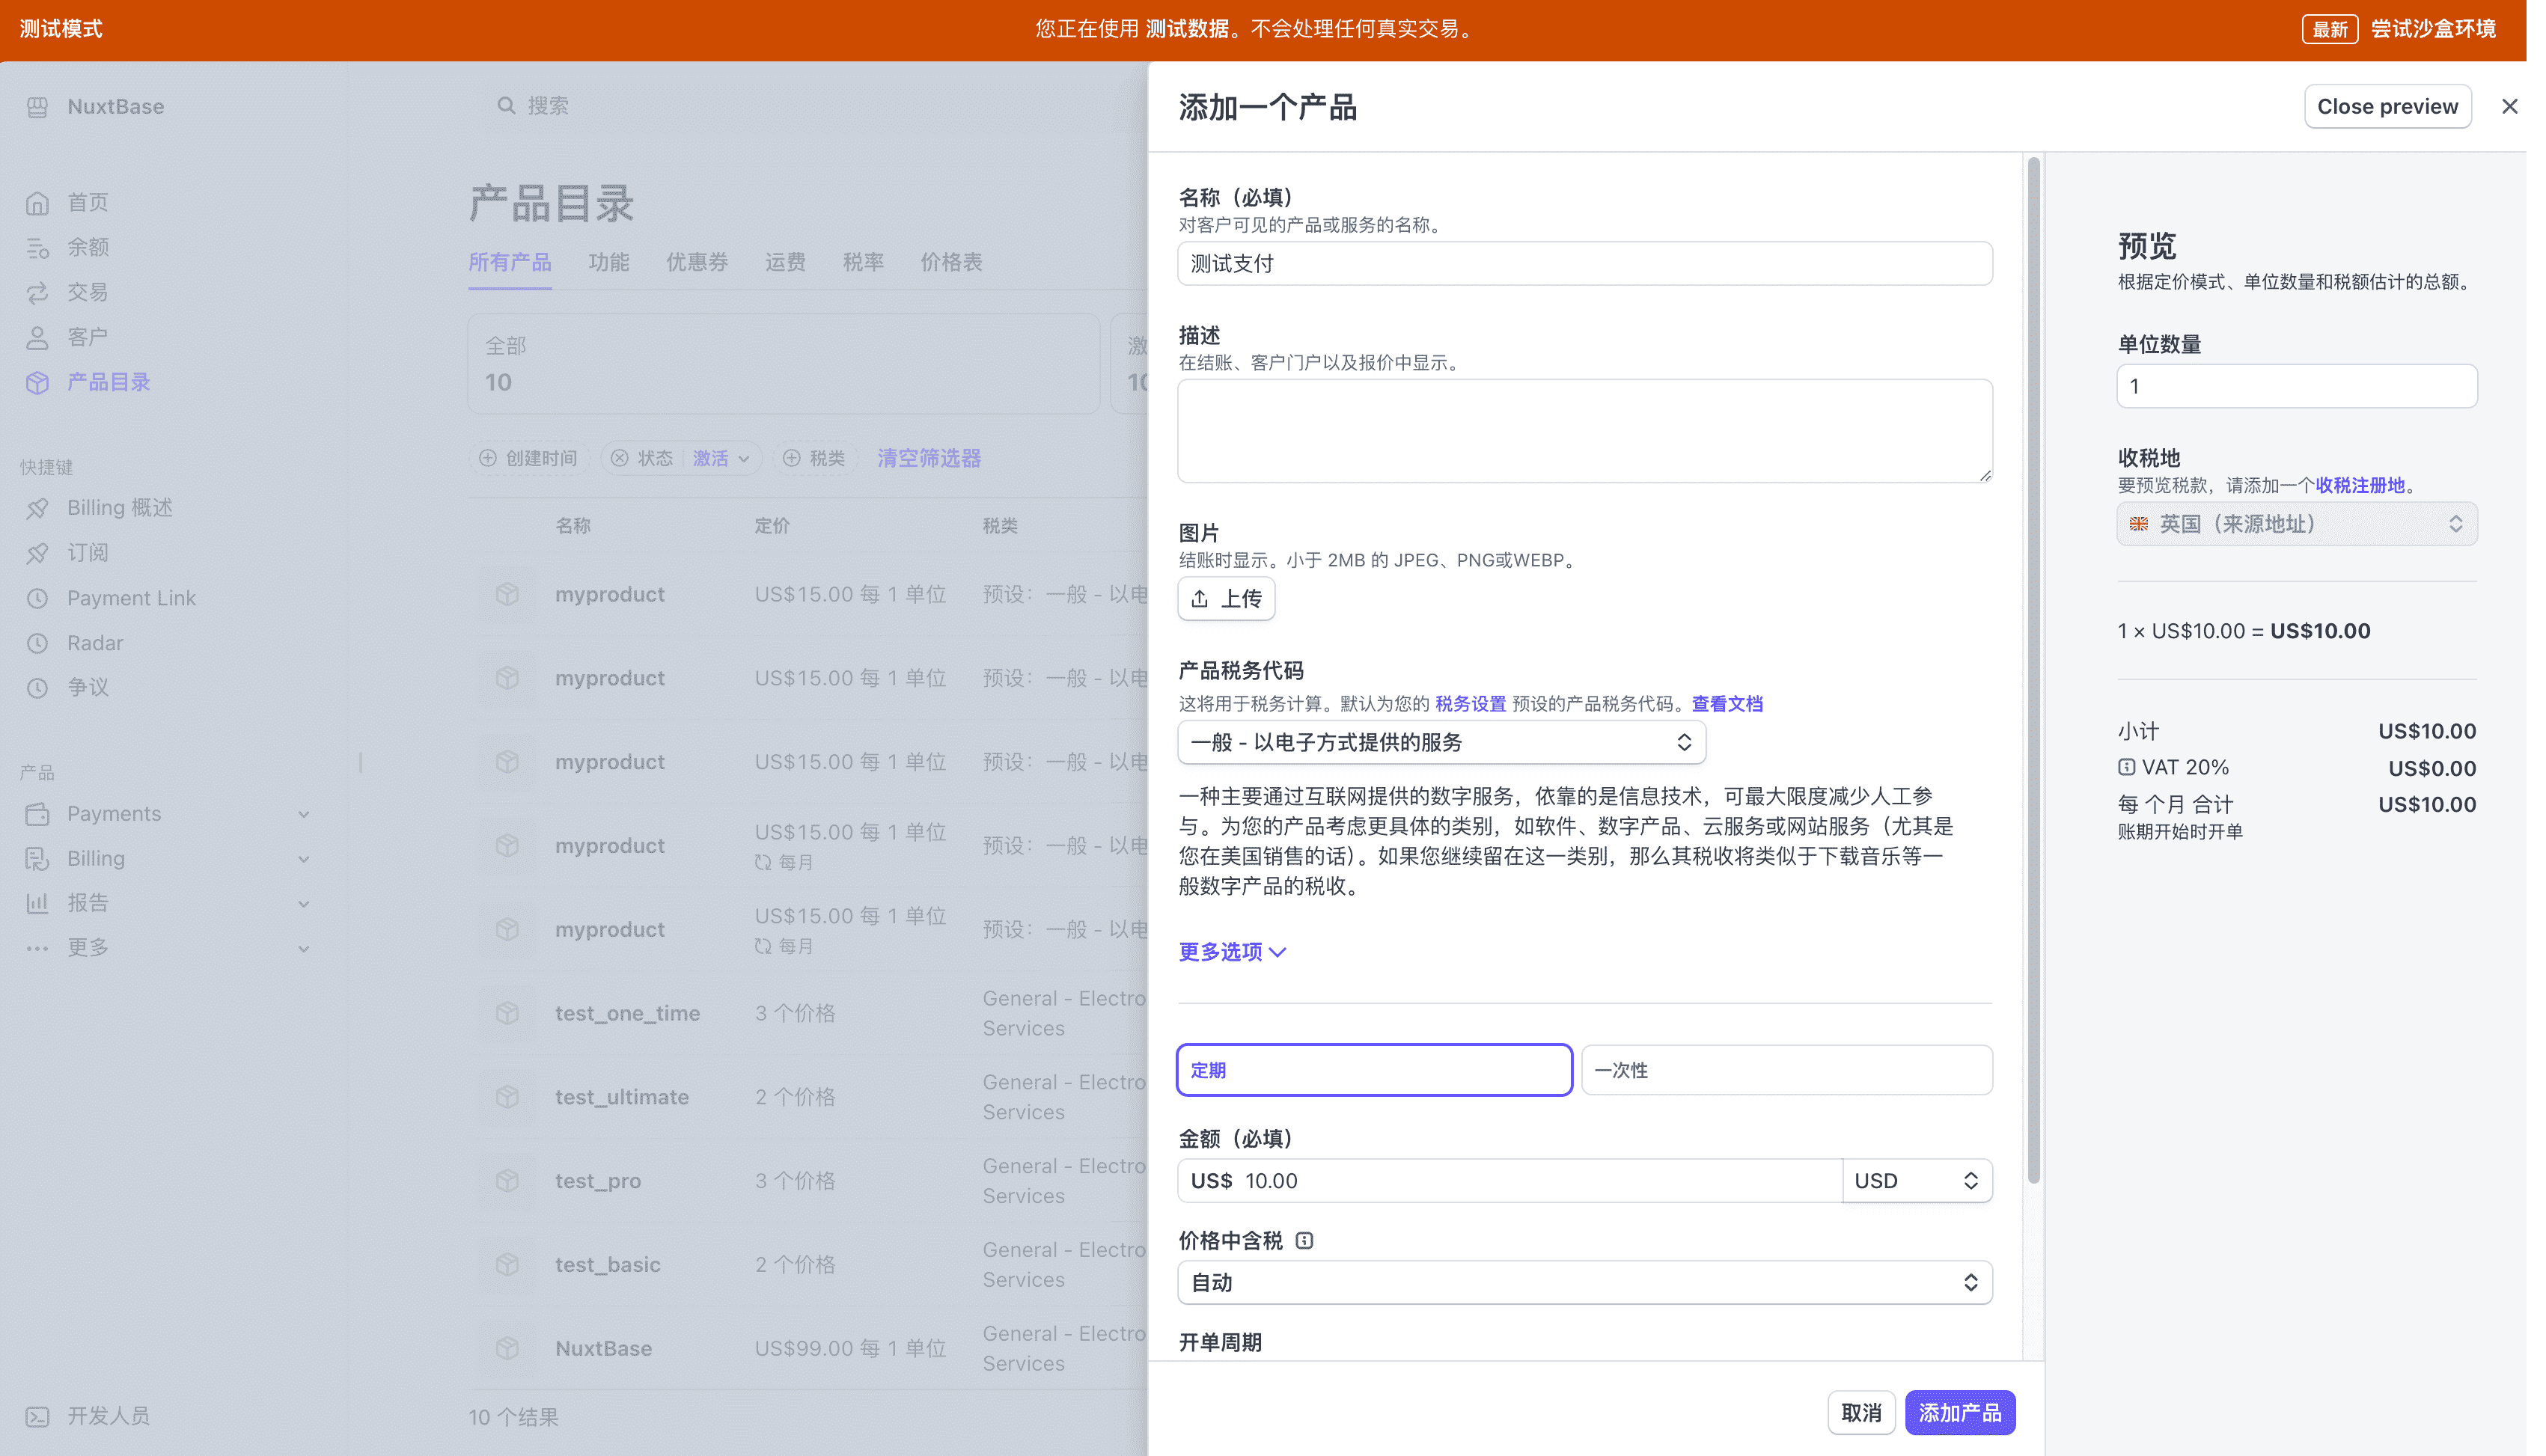Click clock icon beside Radar
Image resolution: width=2546 pixels, height=1456 pixels.
tap(37, 643)
